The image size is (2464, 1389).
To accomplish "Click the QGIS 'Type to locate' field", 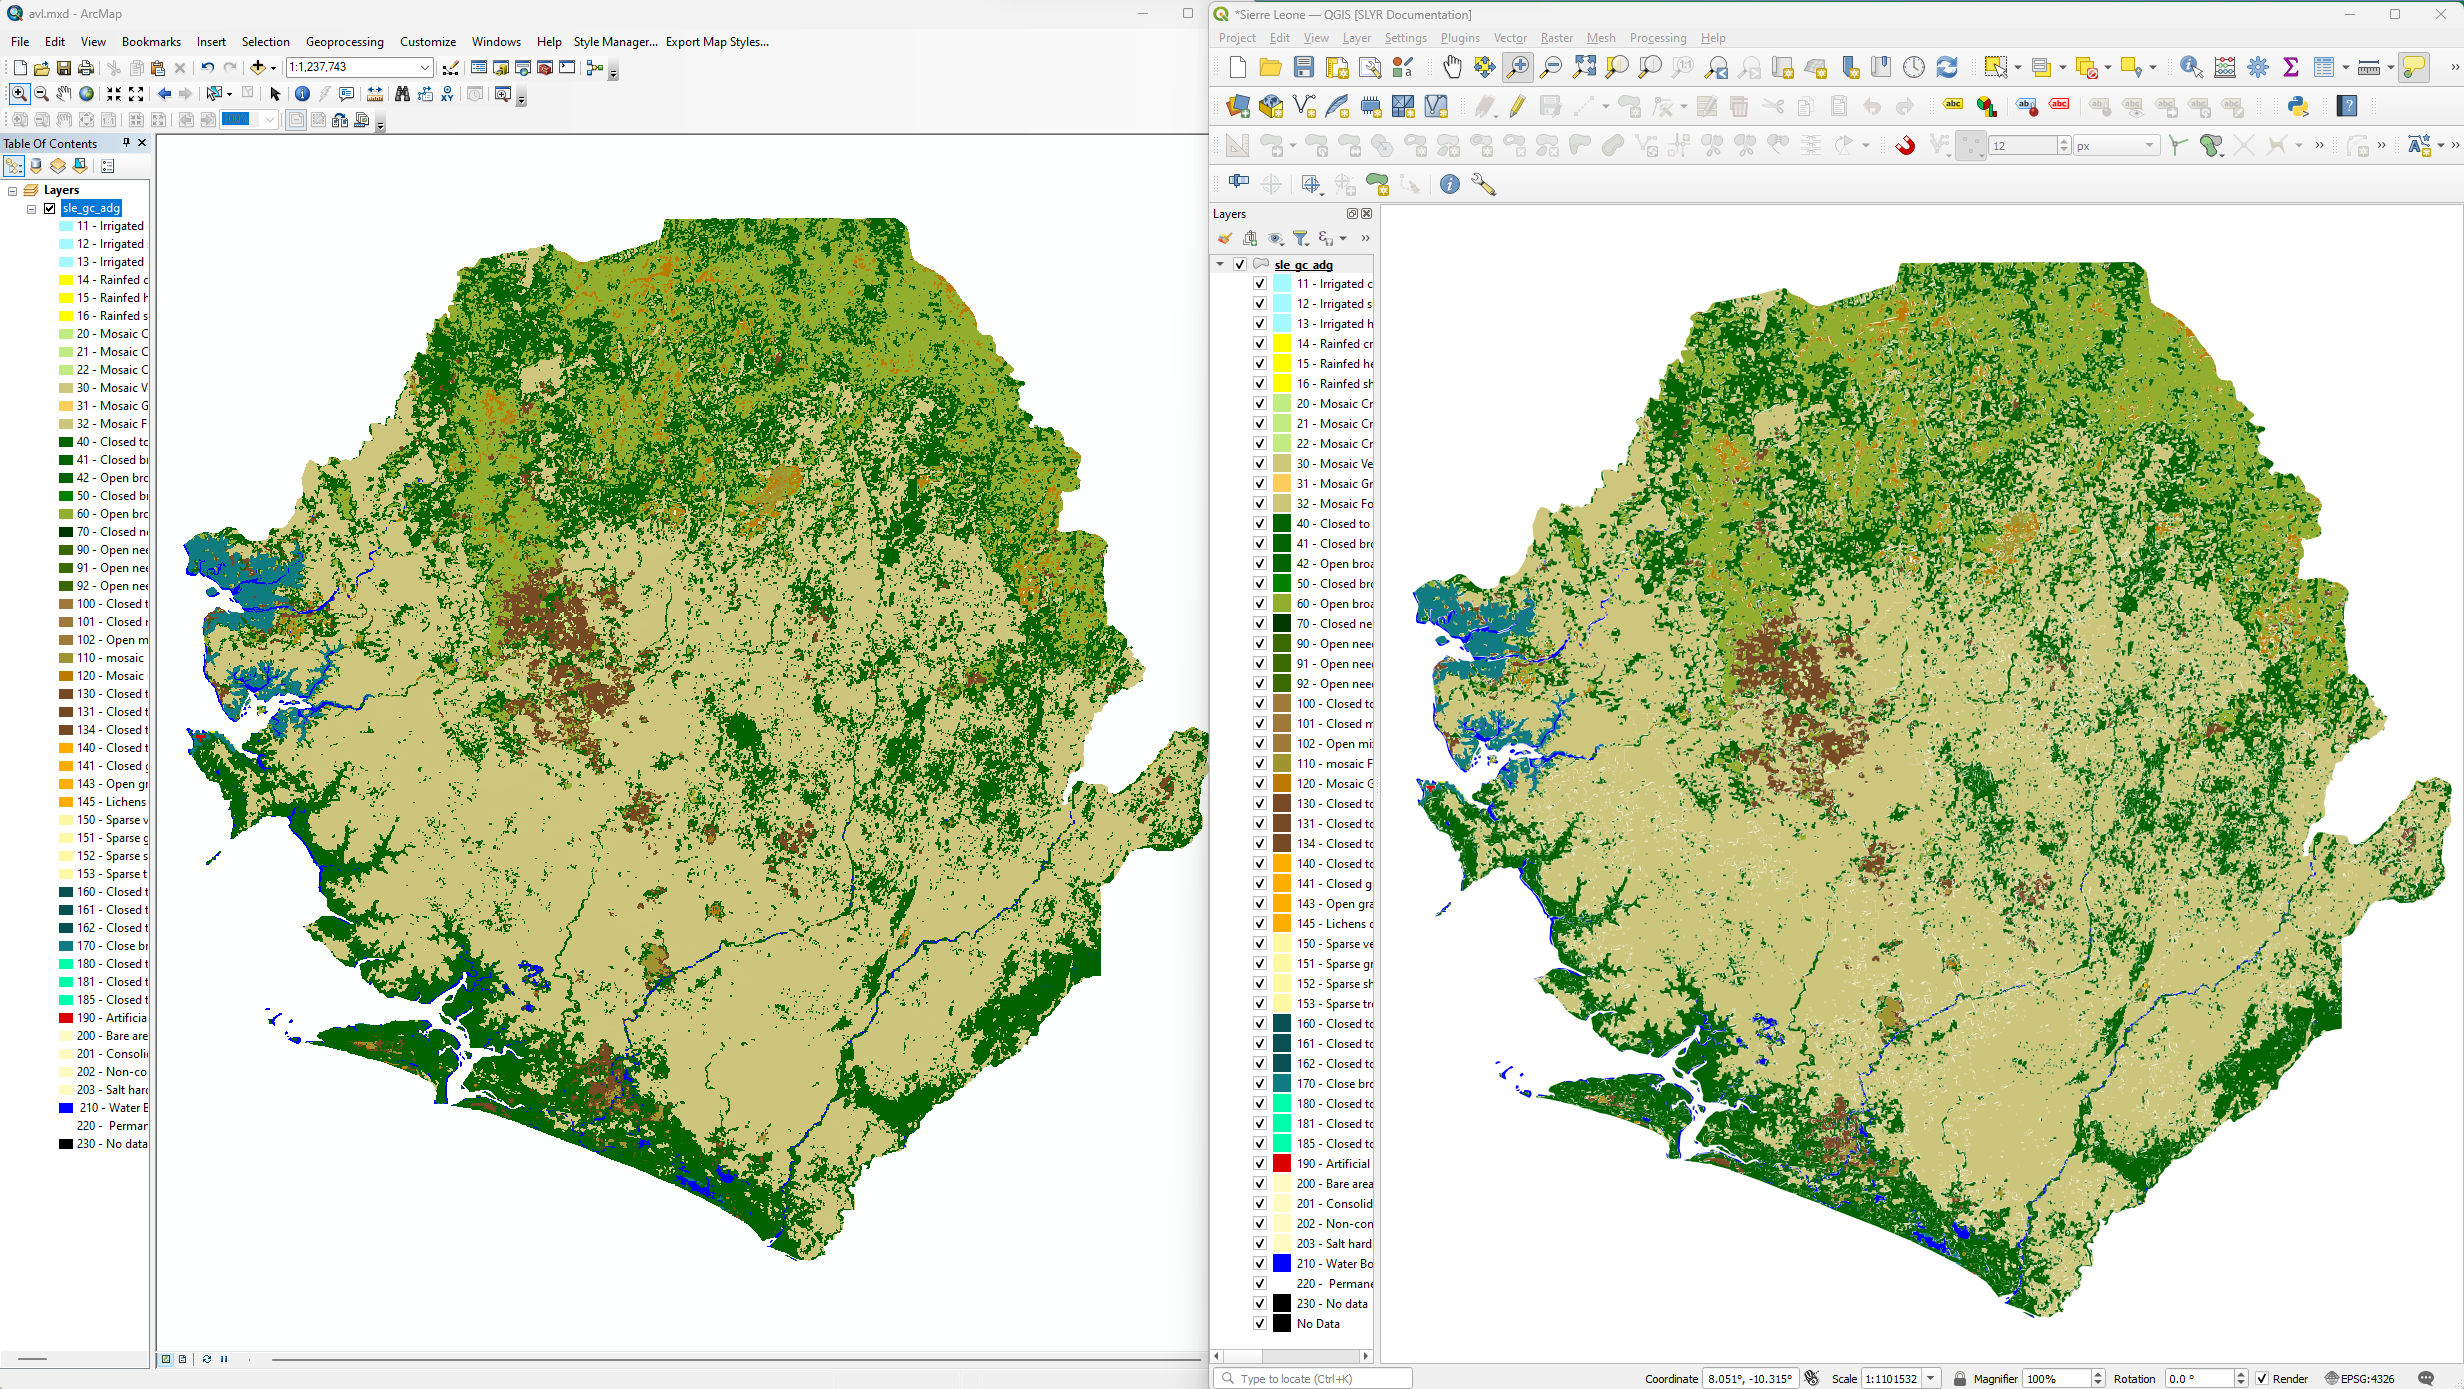I will [x=1313, y=1379].
